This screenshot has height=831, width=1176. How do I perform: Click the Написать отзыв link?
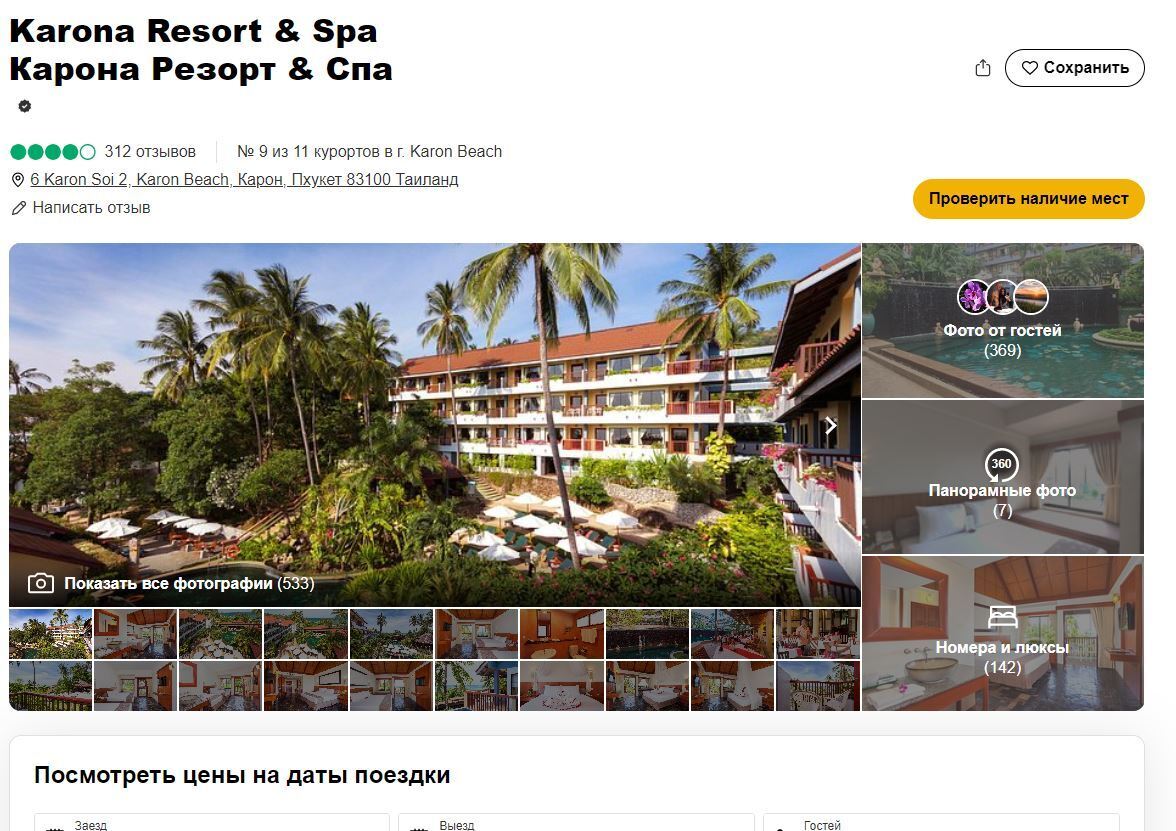click(x=92, y=208)
